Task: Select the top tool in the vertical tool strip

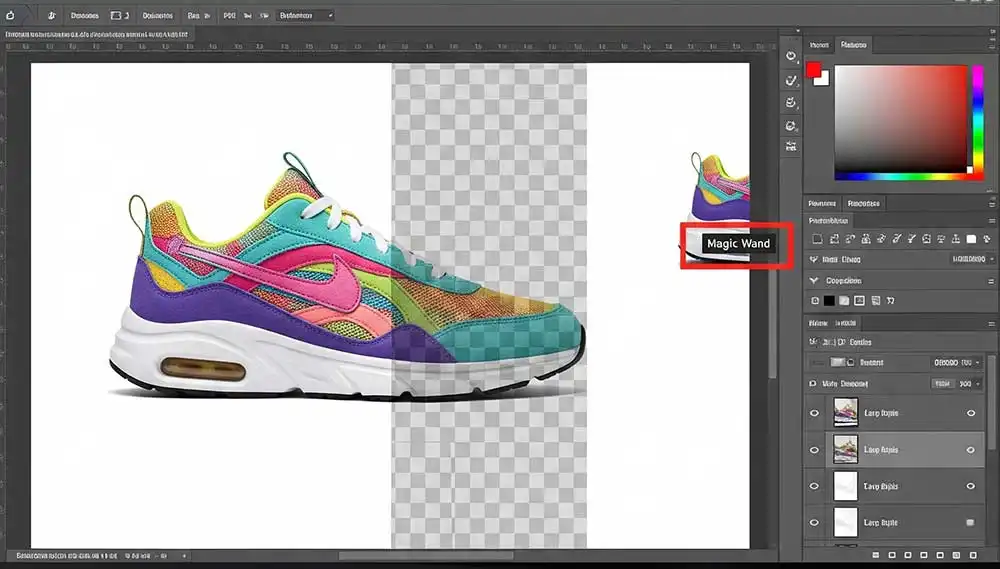Action: click(x=791, y=56)
